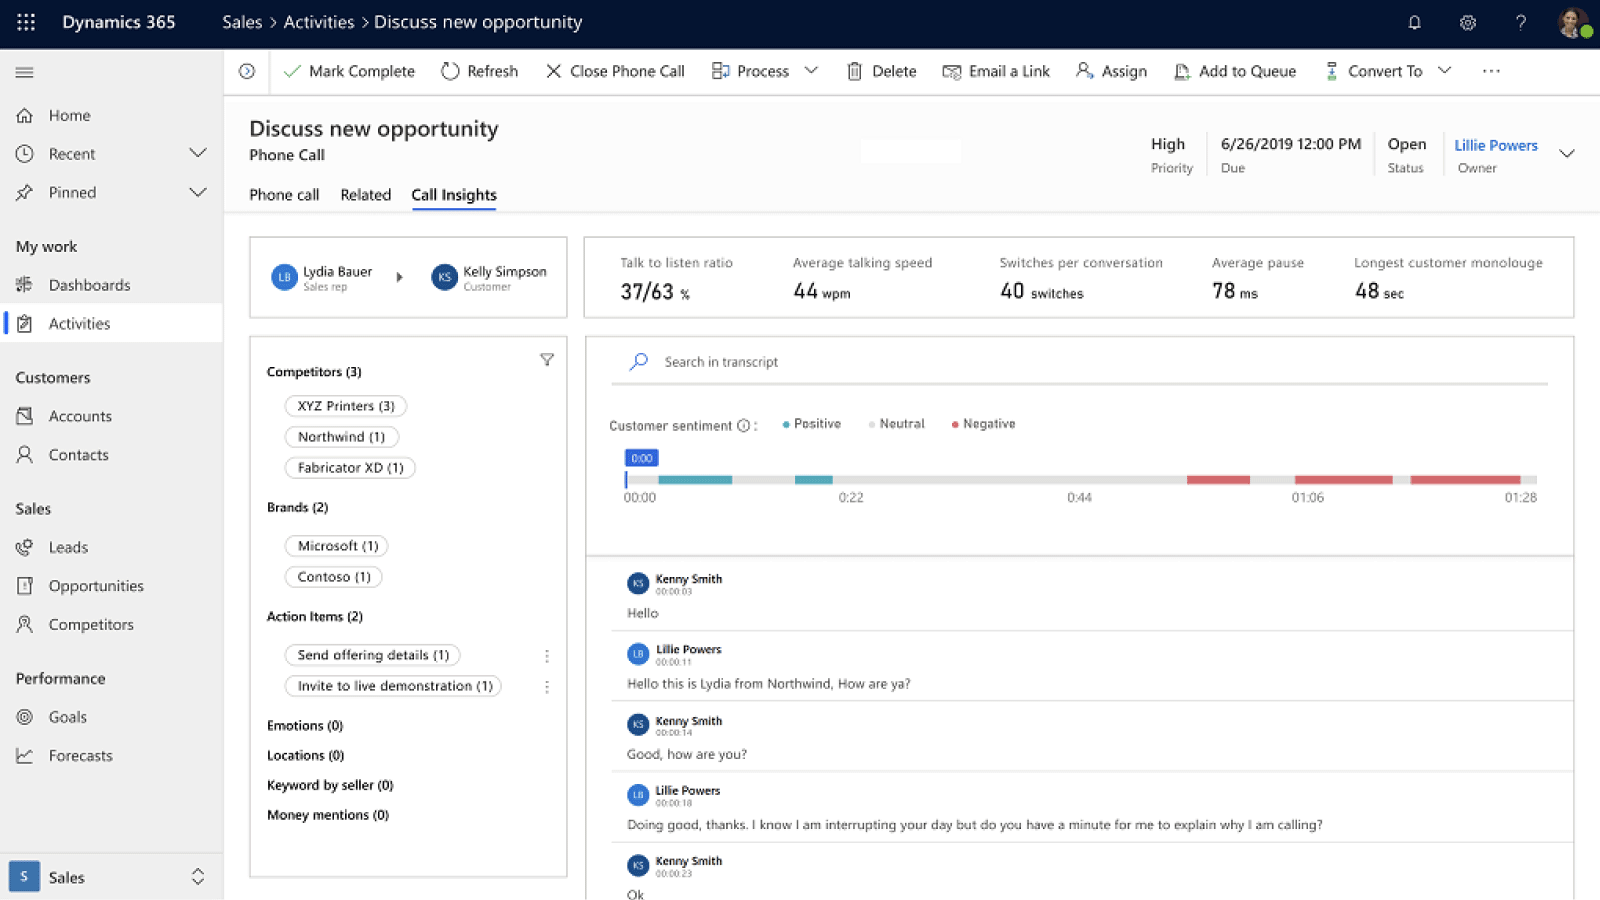Open the Dynamics 365 app launcher grid
The height and width of the screenshot is (900, 1600).
(25, 22)
